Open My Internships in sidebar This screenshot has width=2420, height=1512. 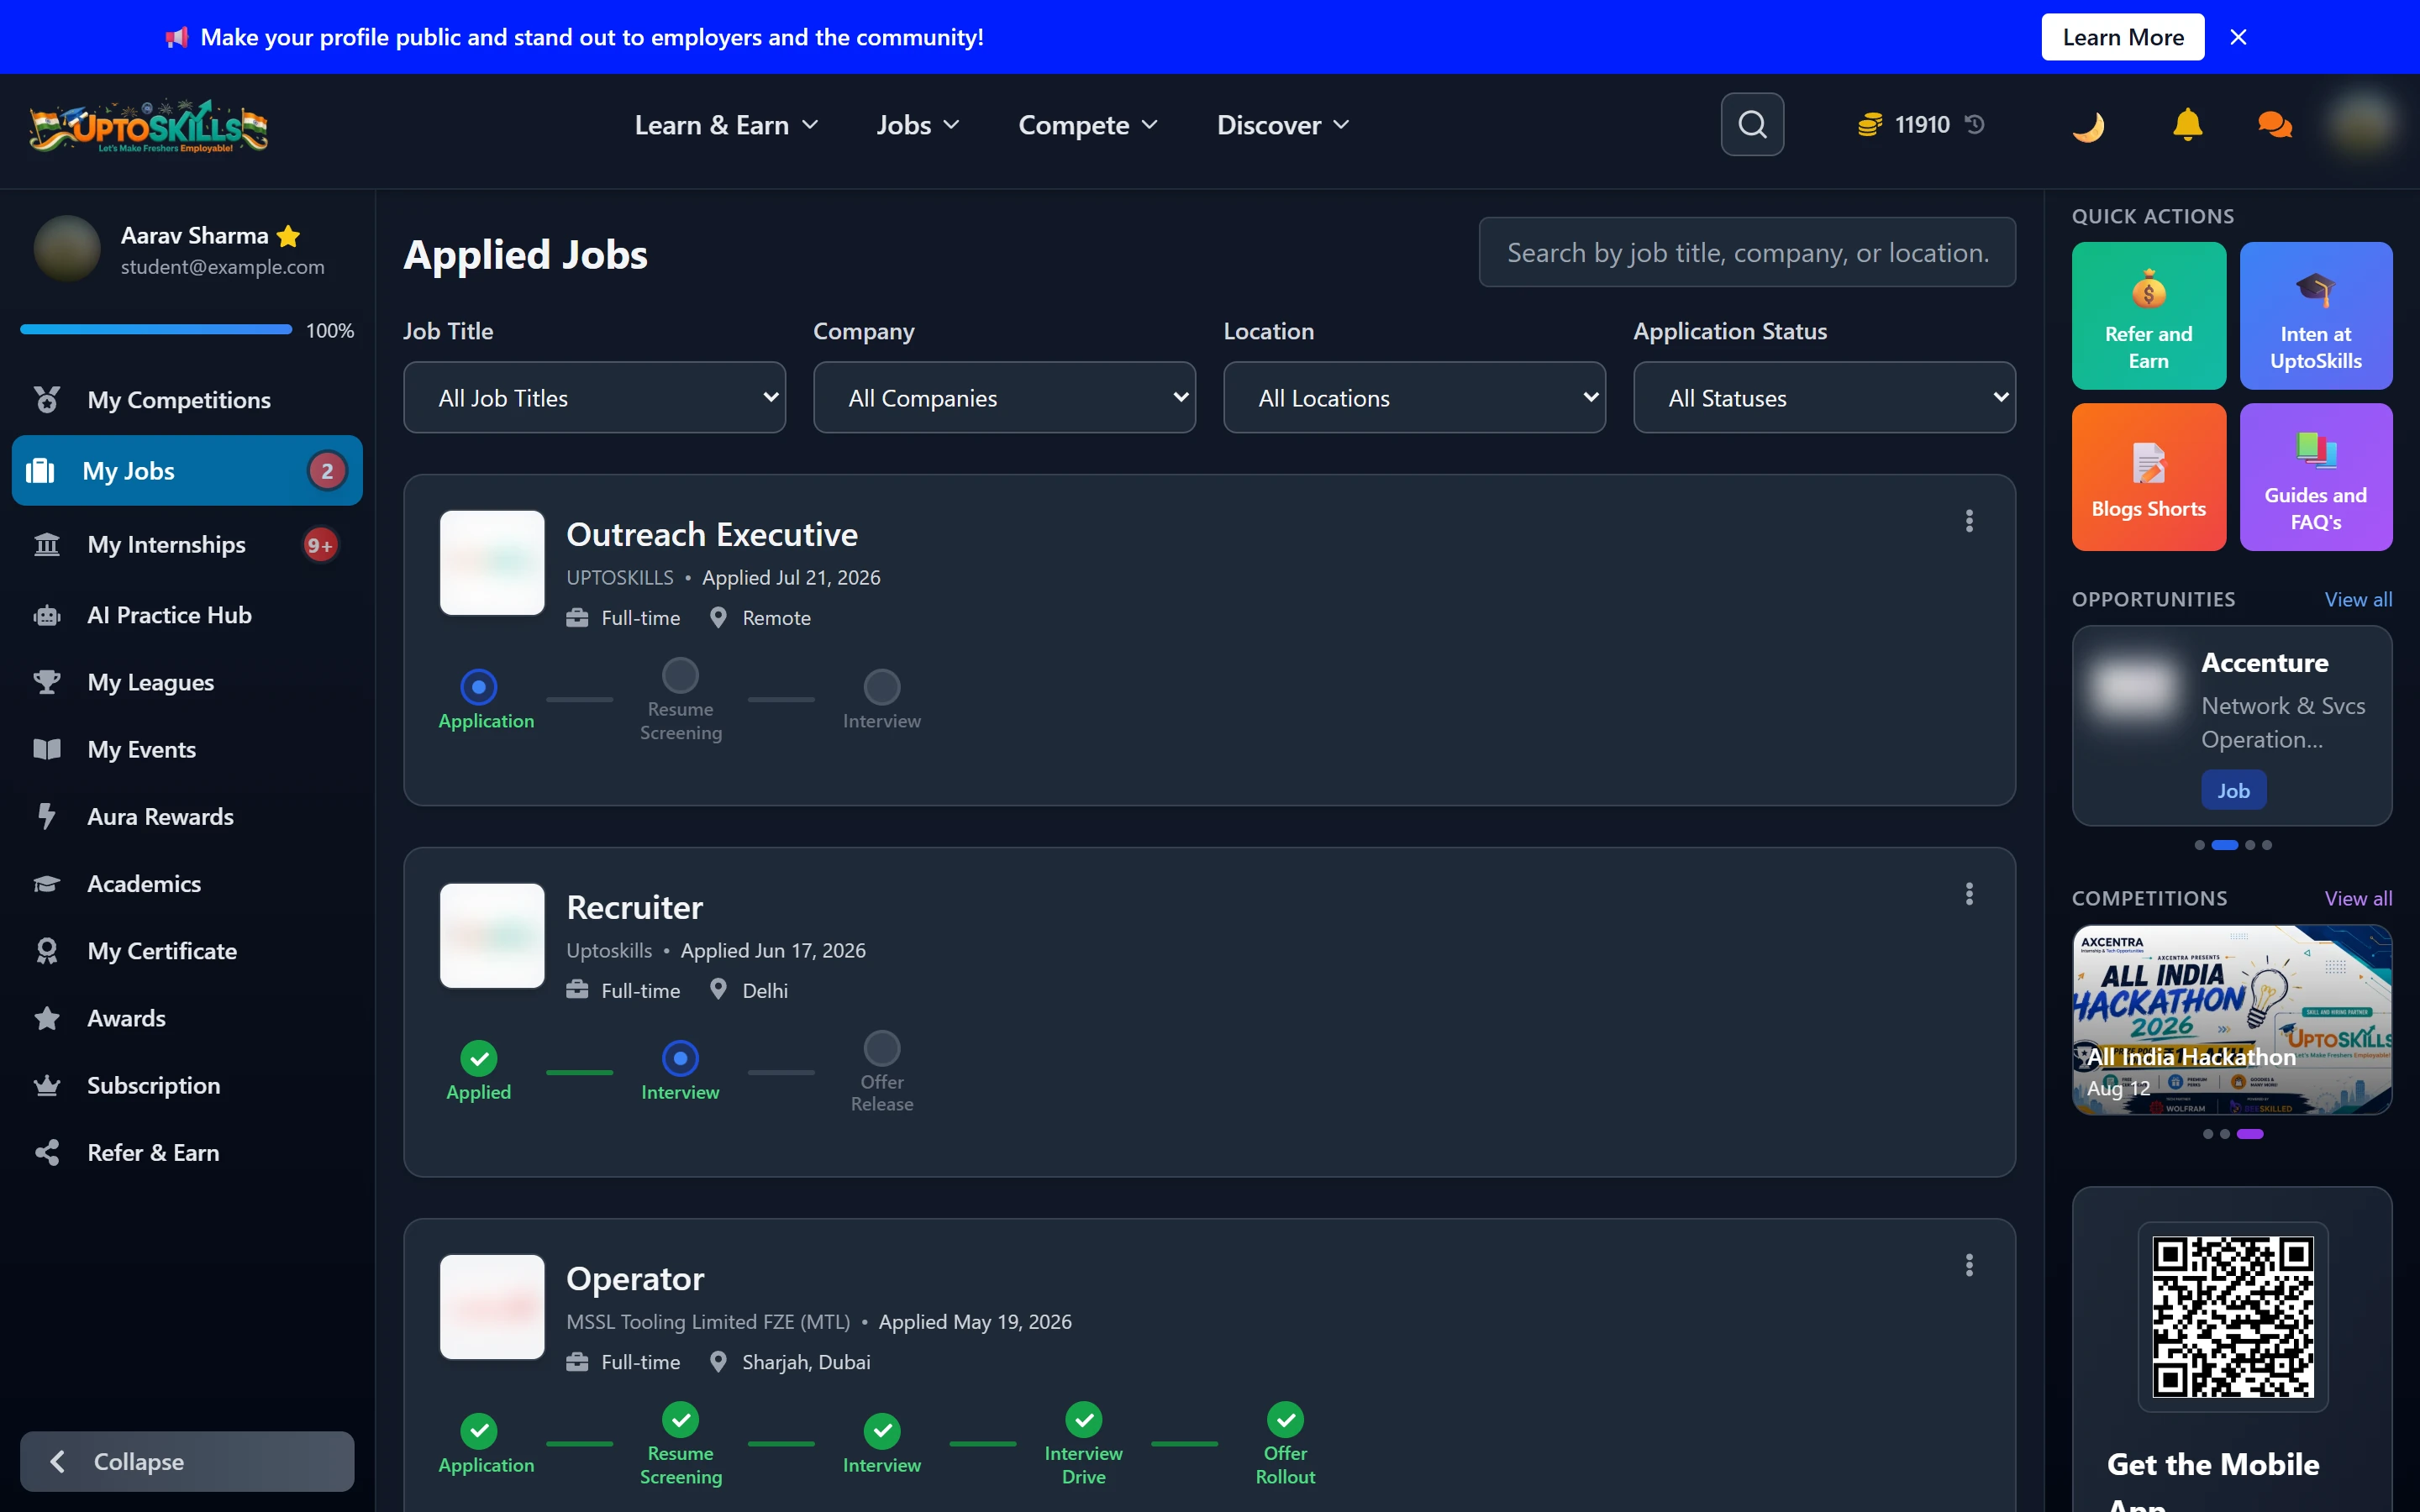187,544
